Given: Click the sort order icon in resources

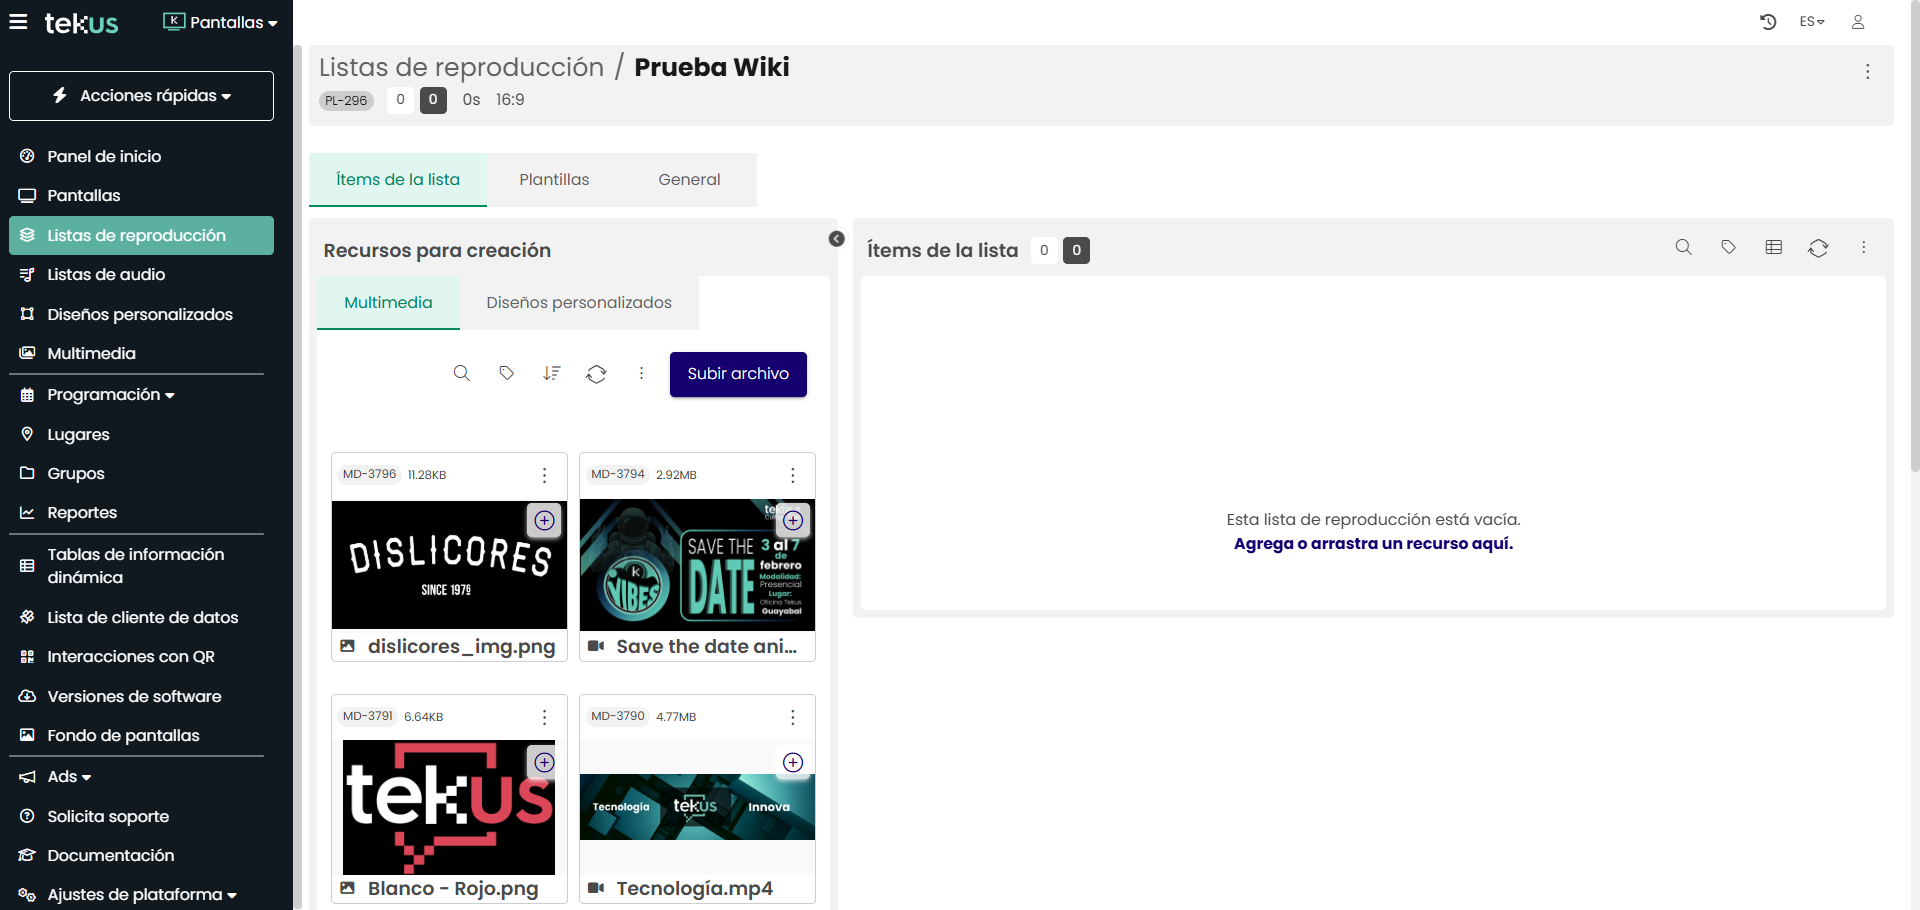Looking at the screenshot, I should [551, 373].
